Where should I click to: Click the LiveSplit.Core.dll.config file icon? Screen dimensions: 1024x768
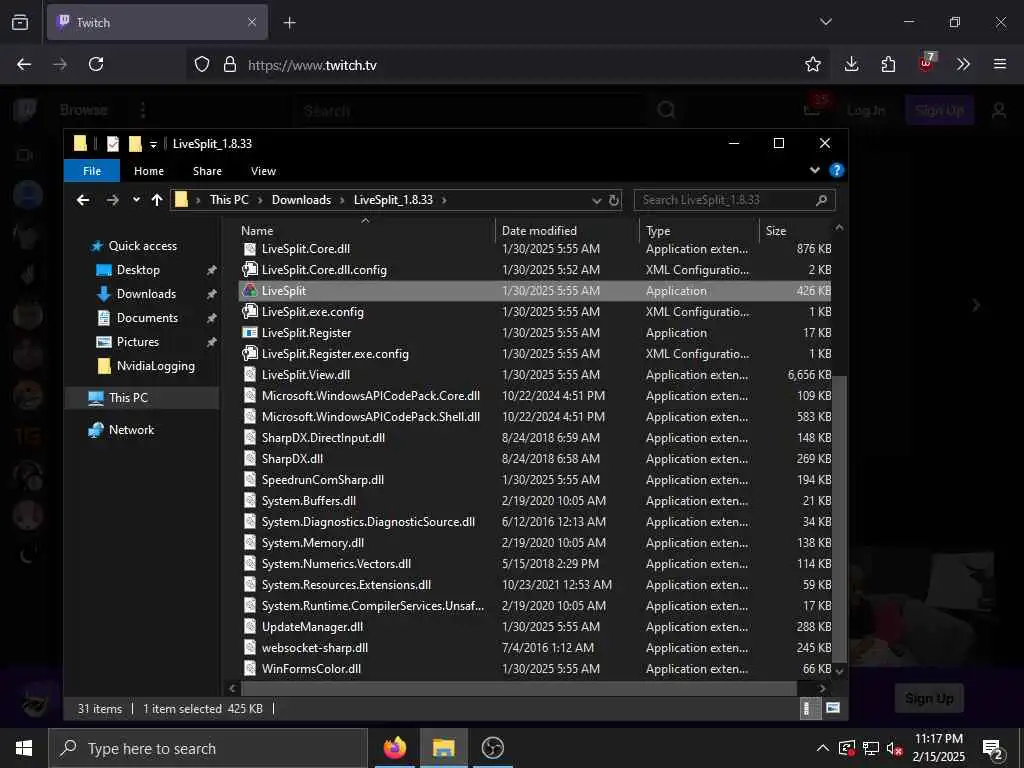point(249,269)
